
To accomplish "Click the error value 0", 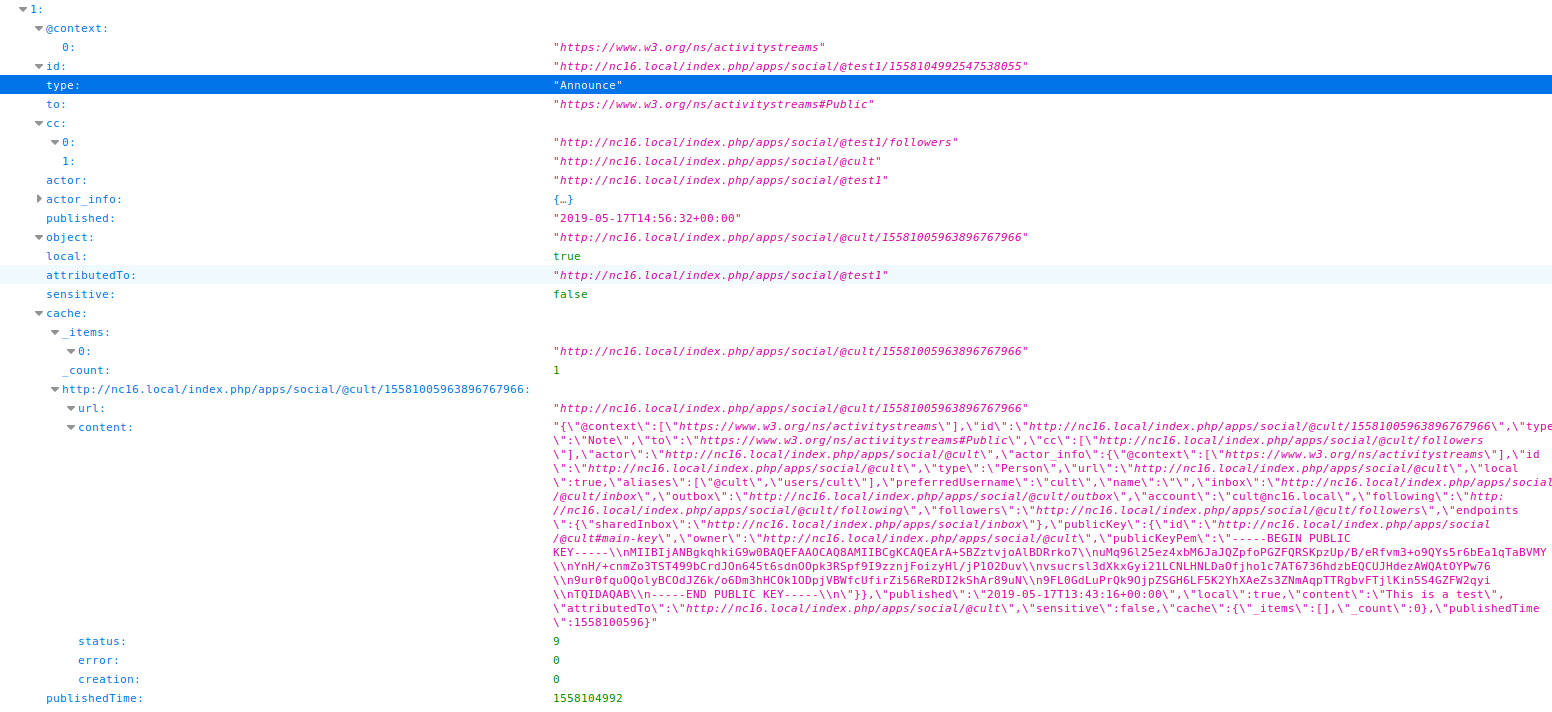I will click(x=557, y=660).
